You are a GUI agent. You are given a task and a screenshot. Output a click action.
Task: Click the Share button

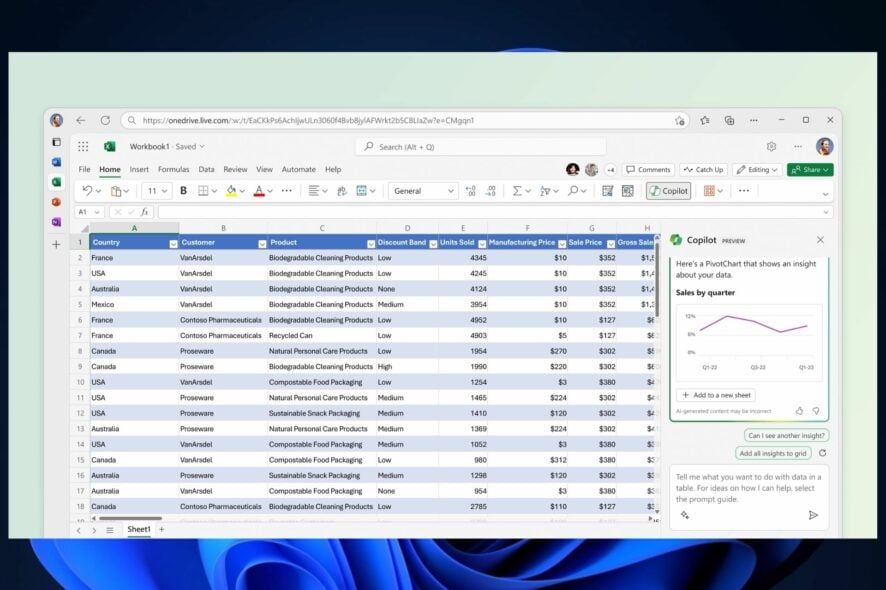[x=810, y=170]
